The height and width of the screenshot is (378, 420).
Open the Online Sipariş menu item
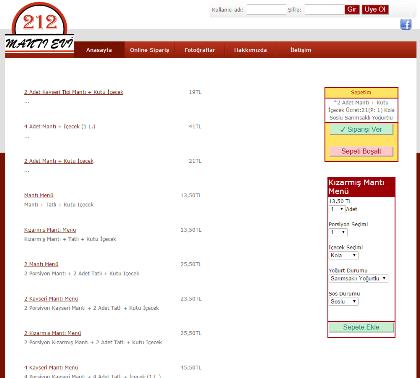point(149,50)
